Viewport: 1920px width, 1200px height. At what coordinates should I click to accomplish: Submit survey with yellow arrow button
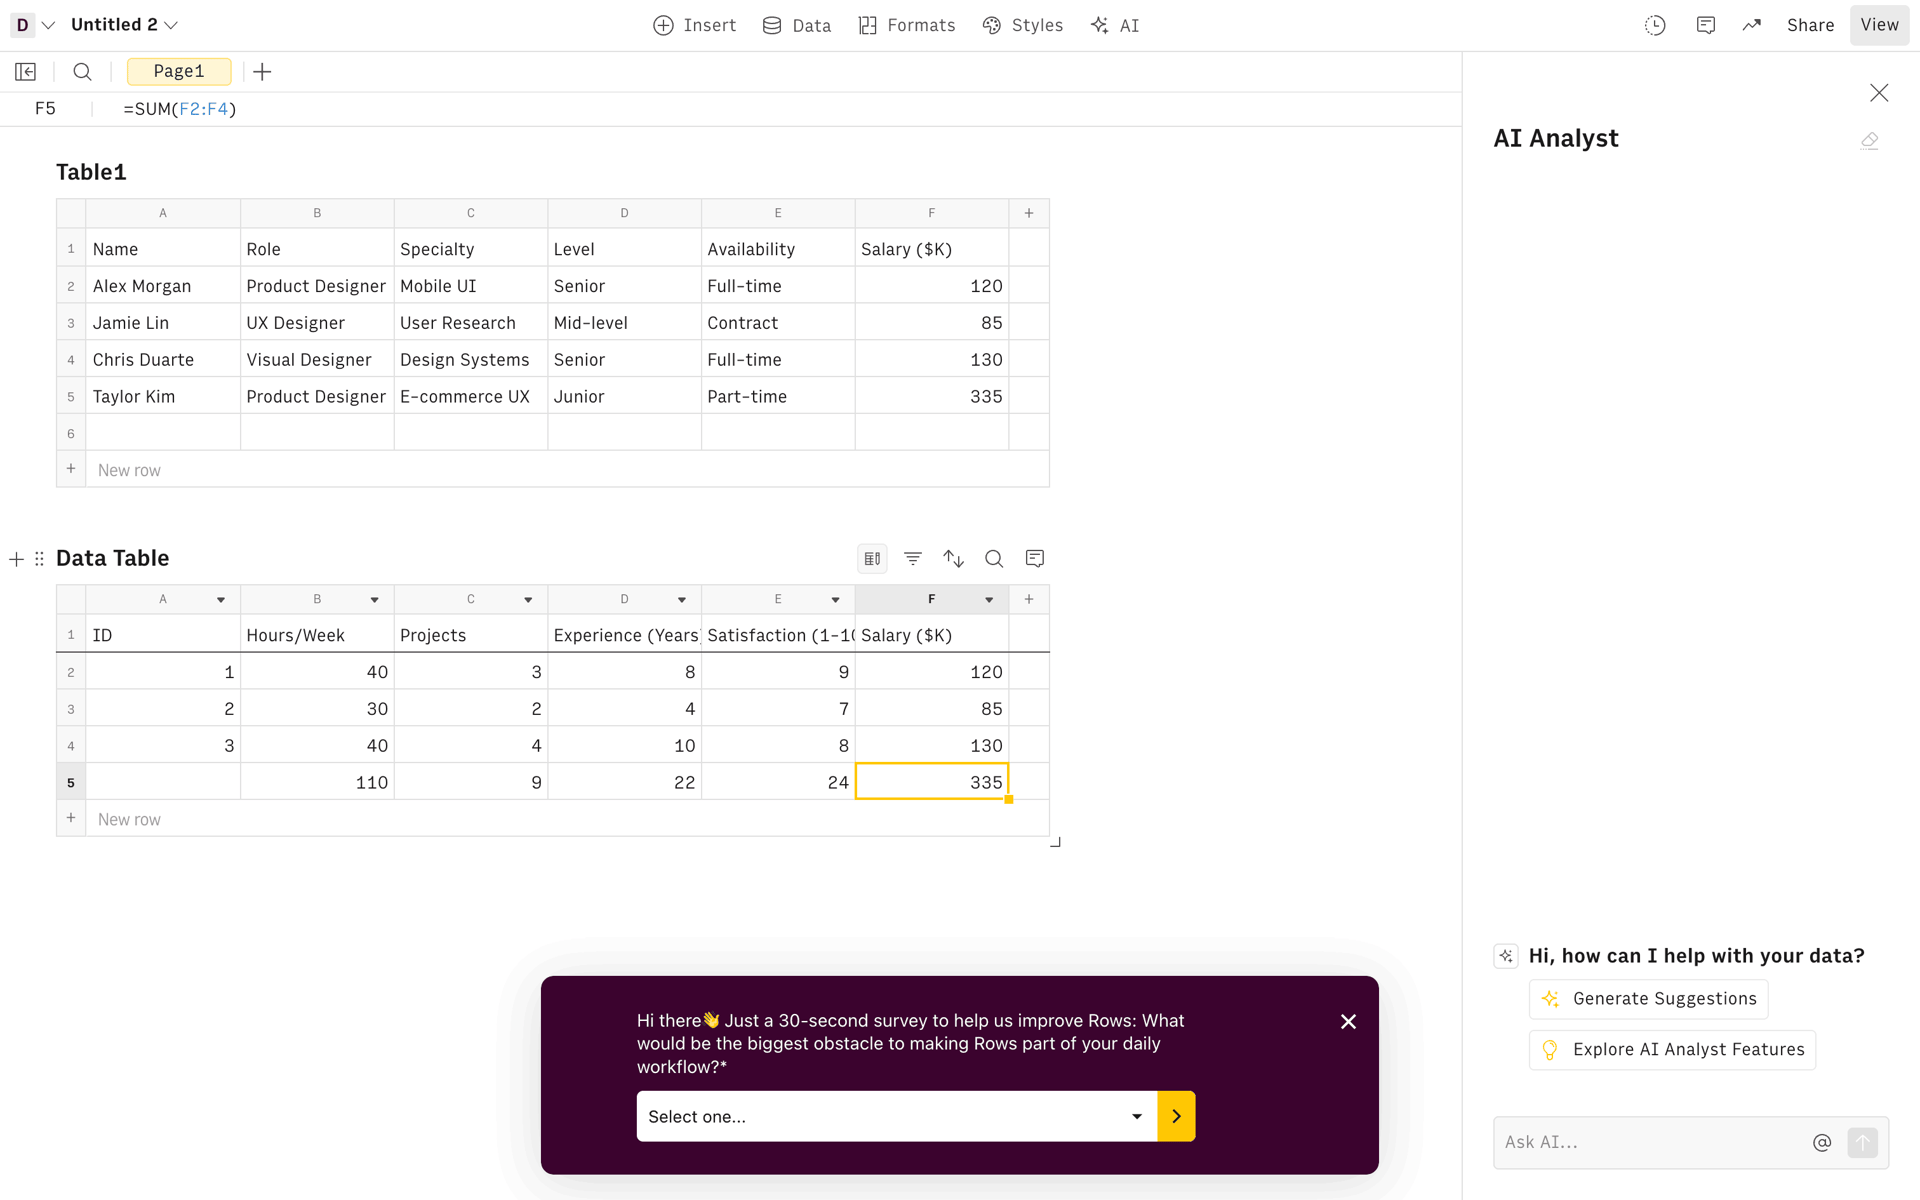pyautogui.click(x=1176, y=1116)
